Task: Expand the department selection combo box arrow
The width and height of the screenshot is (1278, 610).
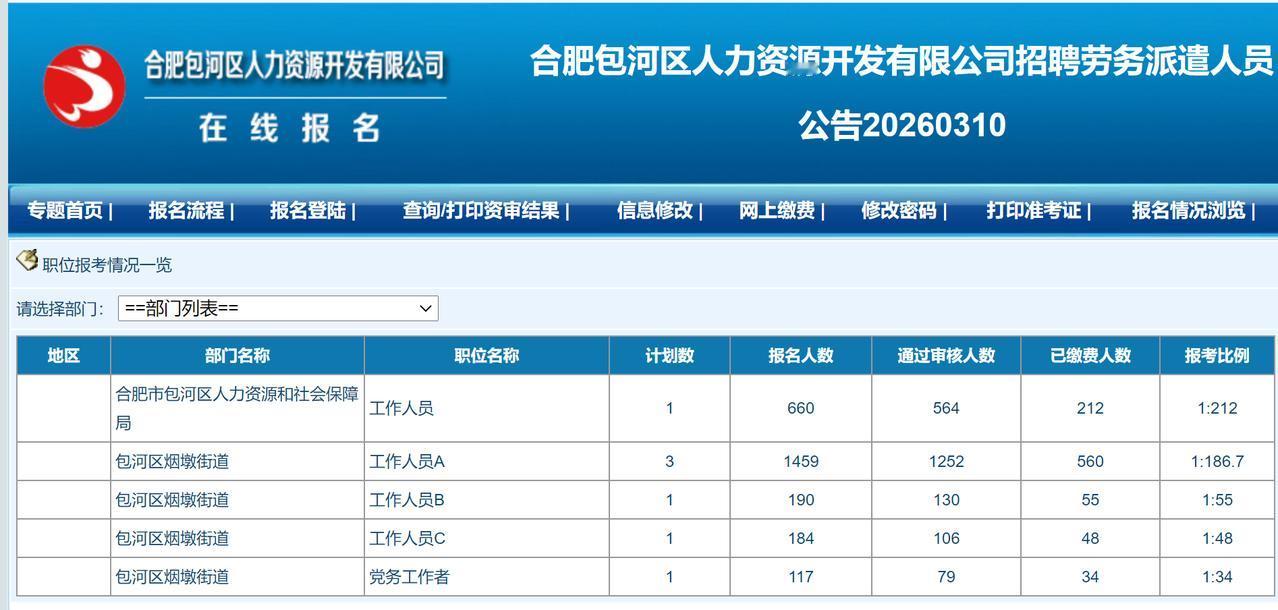Action: tap(426, 308)
